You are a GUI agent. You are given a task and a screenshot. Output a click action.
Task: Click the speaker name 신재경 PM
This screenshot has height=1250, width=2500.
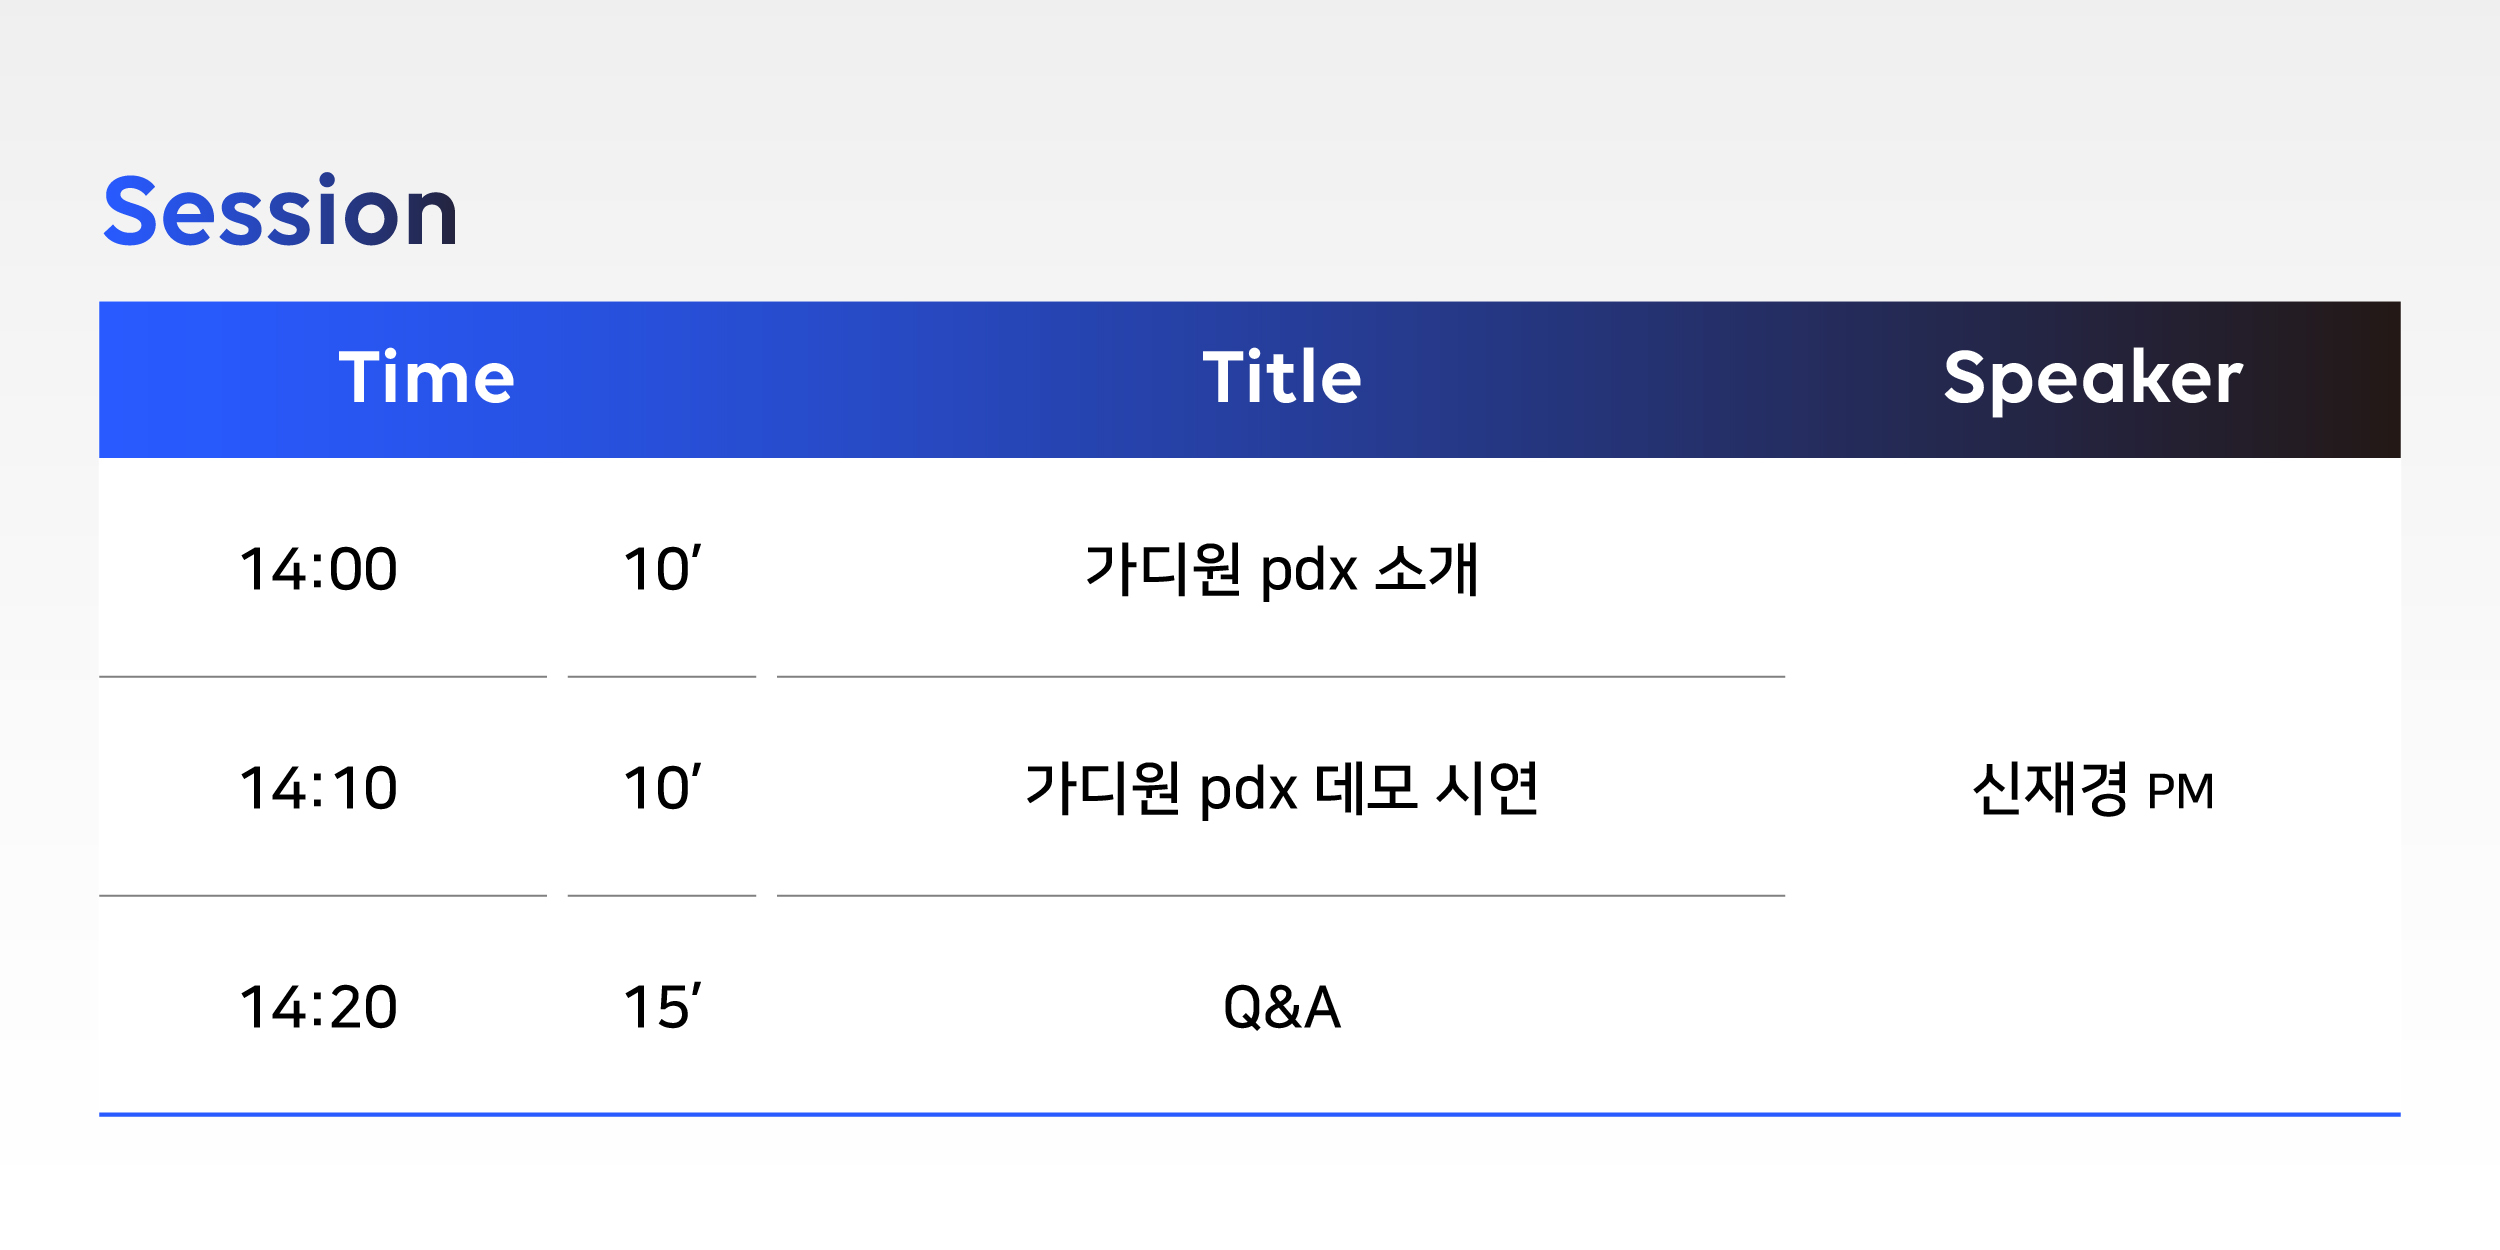2093,789
